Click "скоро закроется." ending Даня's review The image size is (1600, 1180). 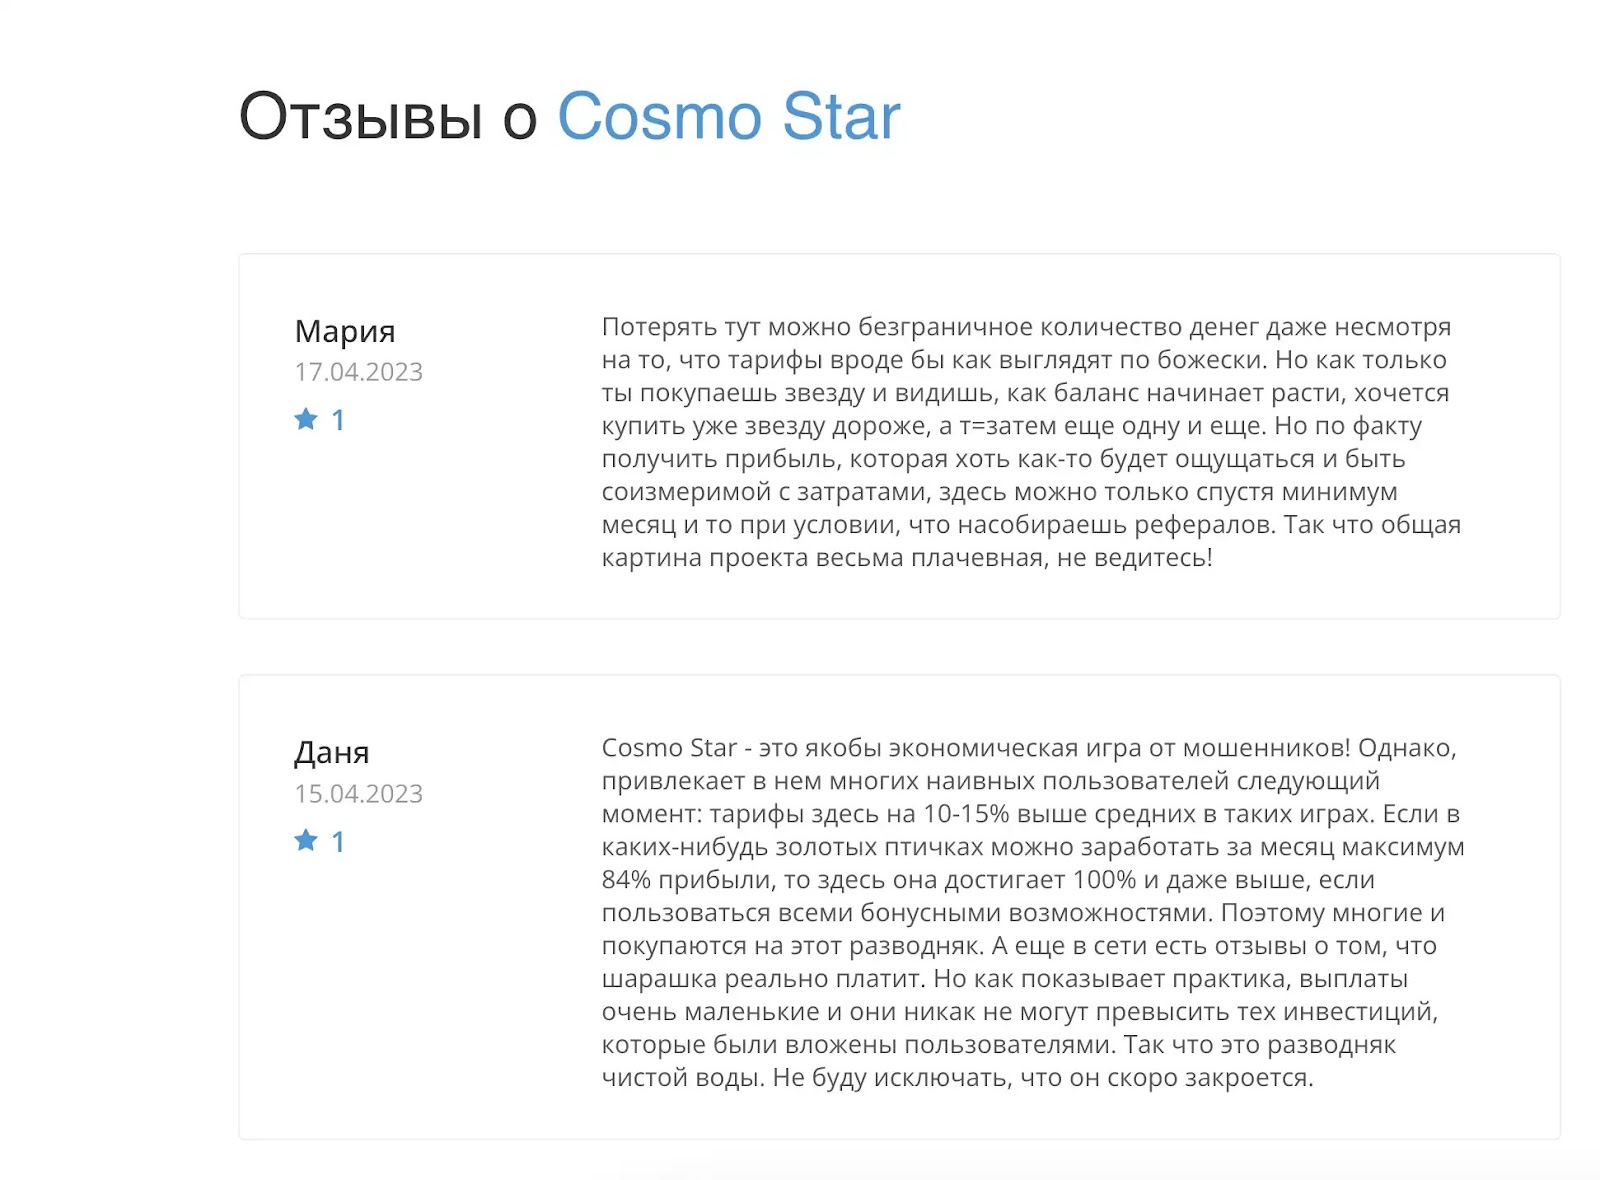(1210, 1078)
